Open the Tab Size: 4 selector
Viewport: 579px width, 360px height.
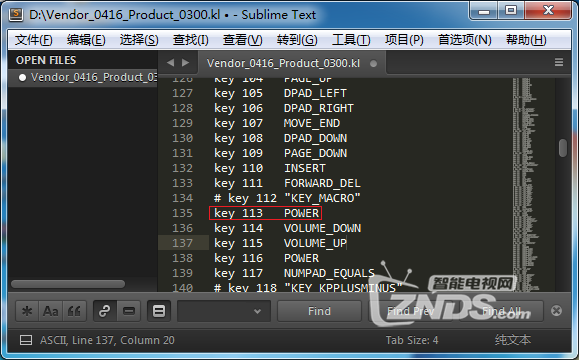click(x=412, y=340)
